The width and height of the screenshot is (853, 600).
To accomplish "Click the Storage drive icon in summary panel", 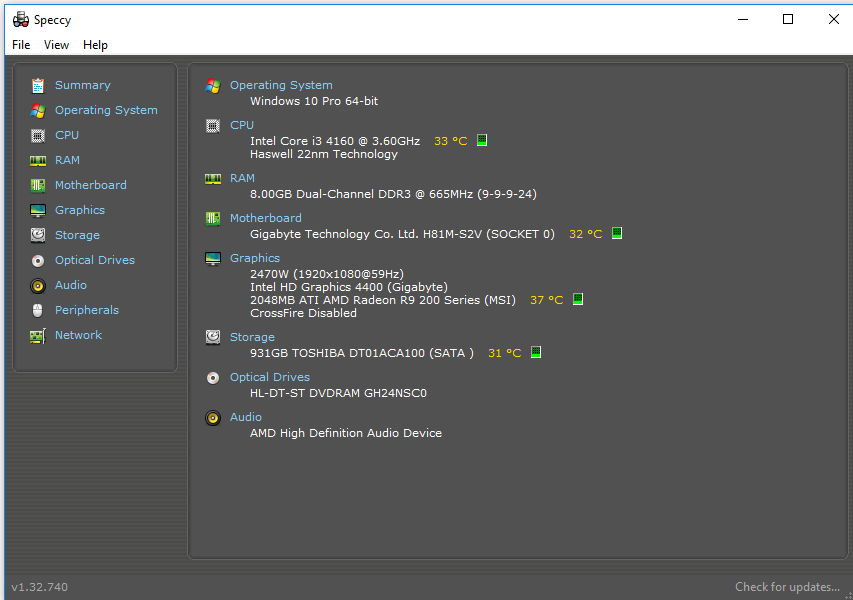I will (213, 337).
